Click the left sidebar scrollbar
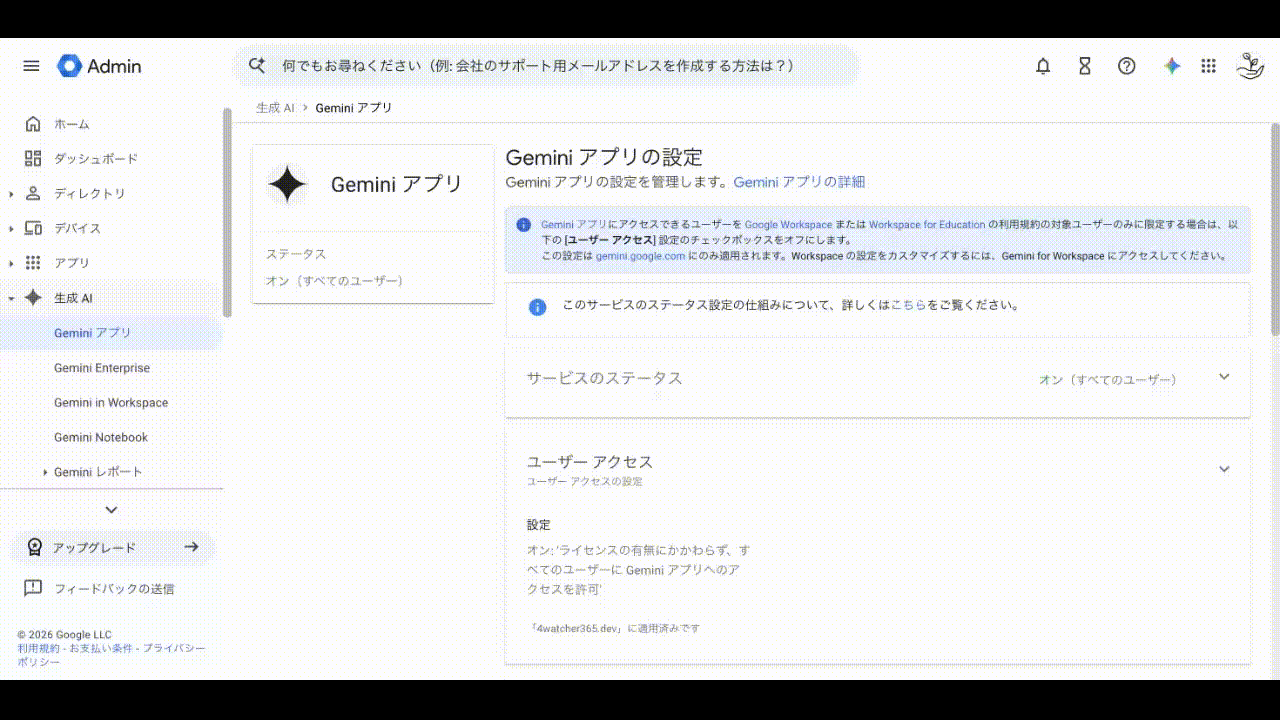Viewport: 1280px width, 720px height. click(x=227, y=213)
